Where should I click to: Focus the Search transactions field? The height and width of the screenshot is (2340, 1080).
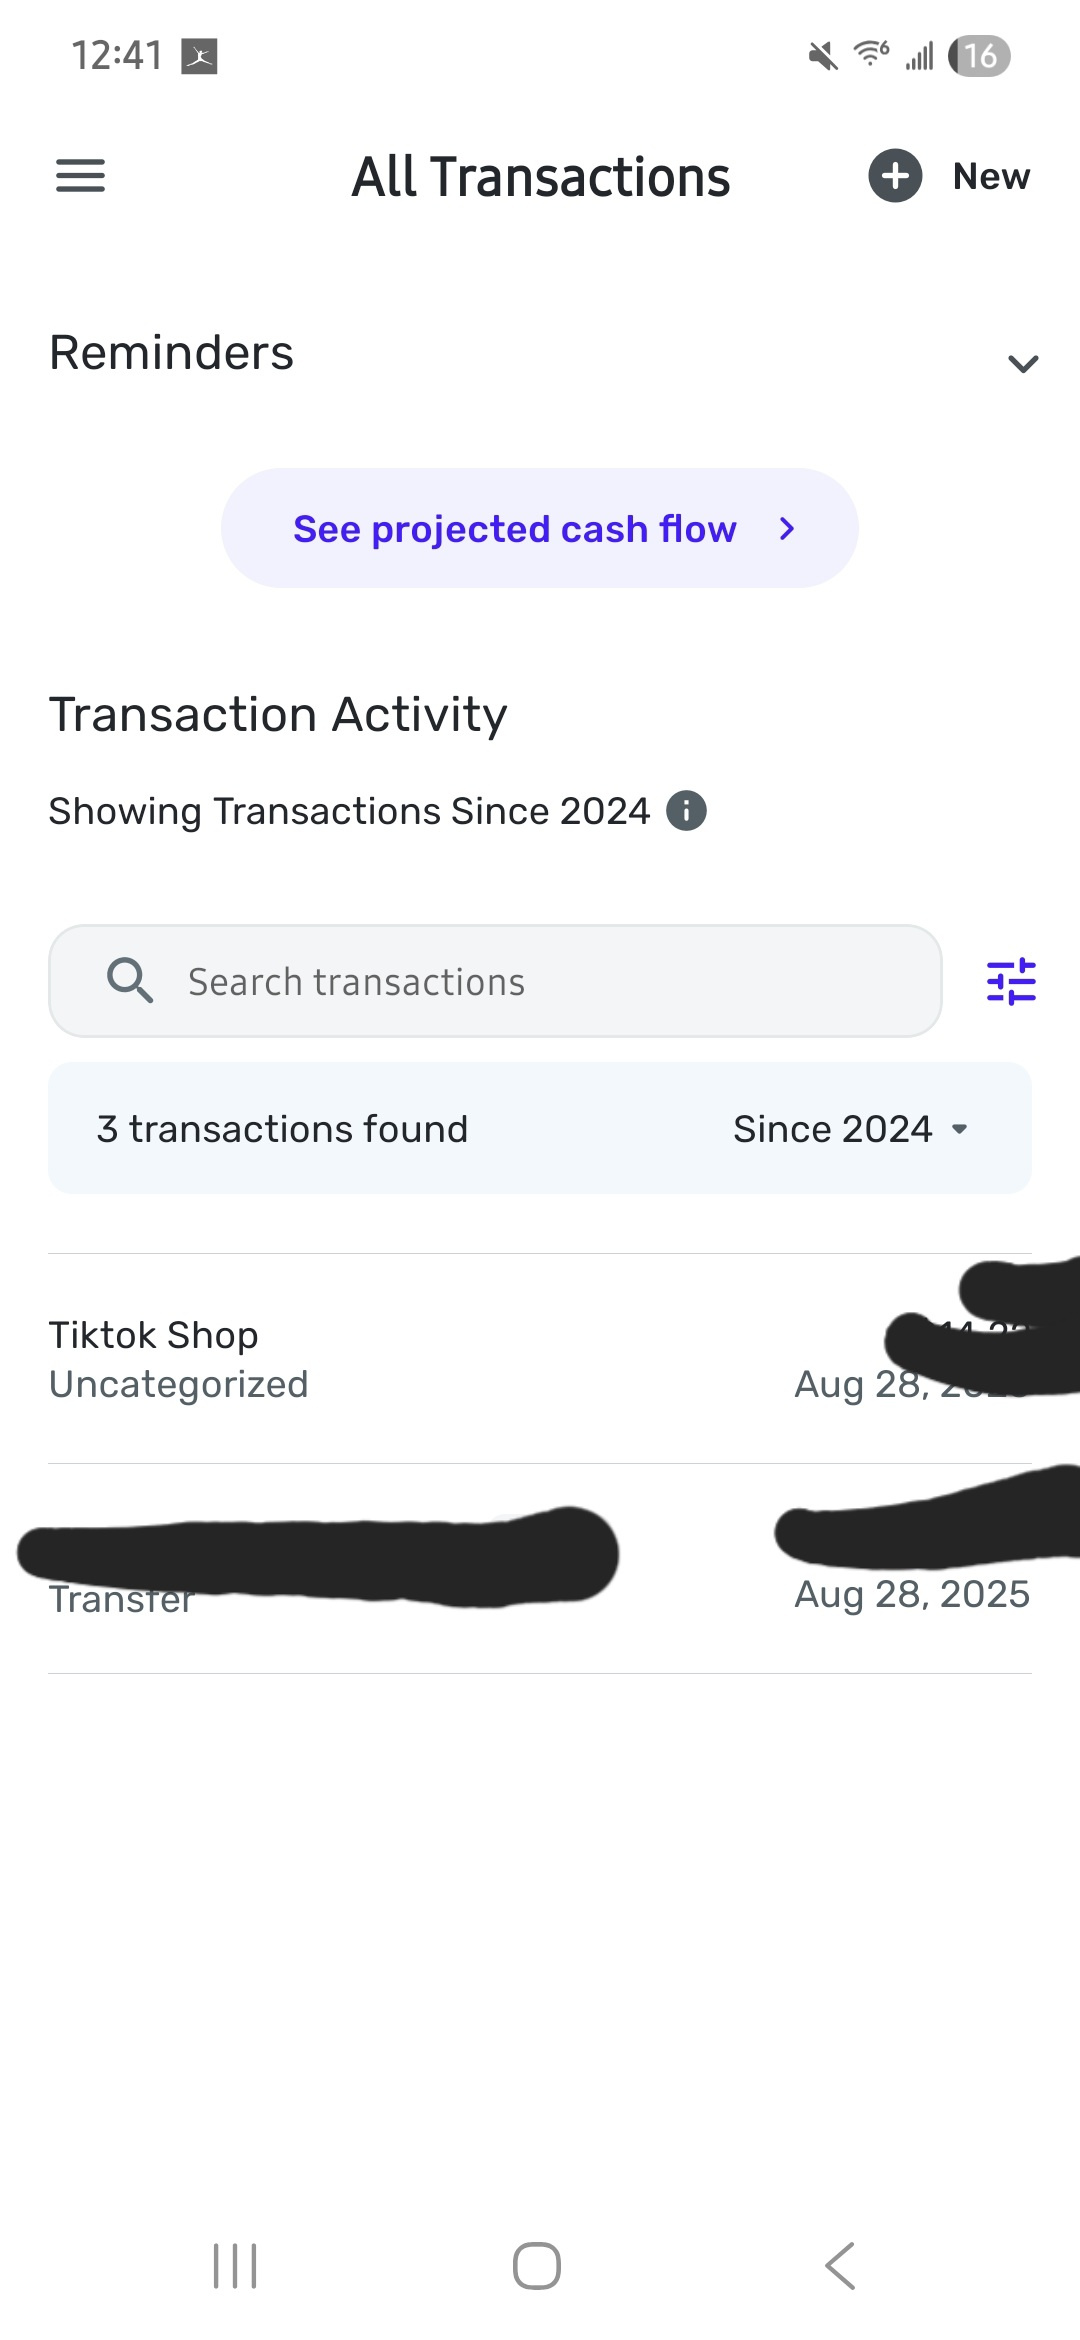point(540,981)
